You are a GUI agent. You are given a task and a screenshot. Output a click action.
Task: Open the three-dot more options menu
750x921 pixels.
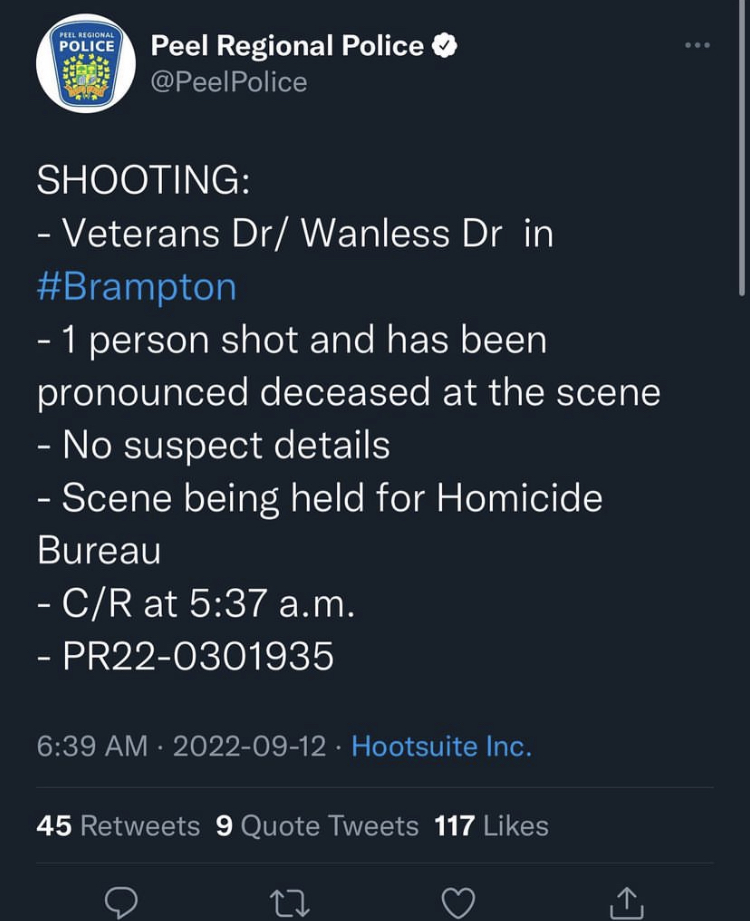click(697, 45)
